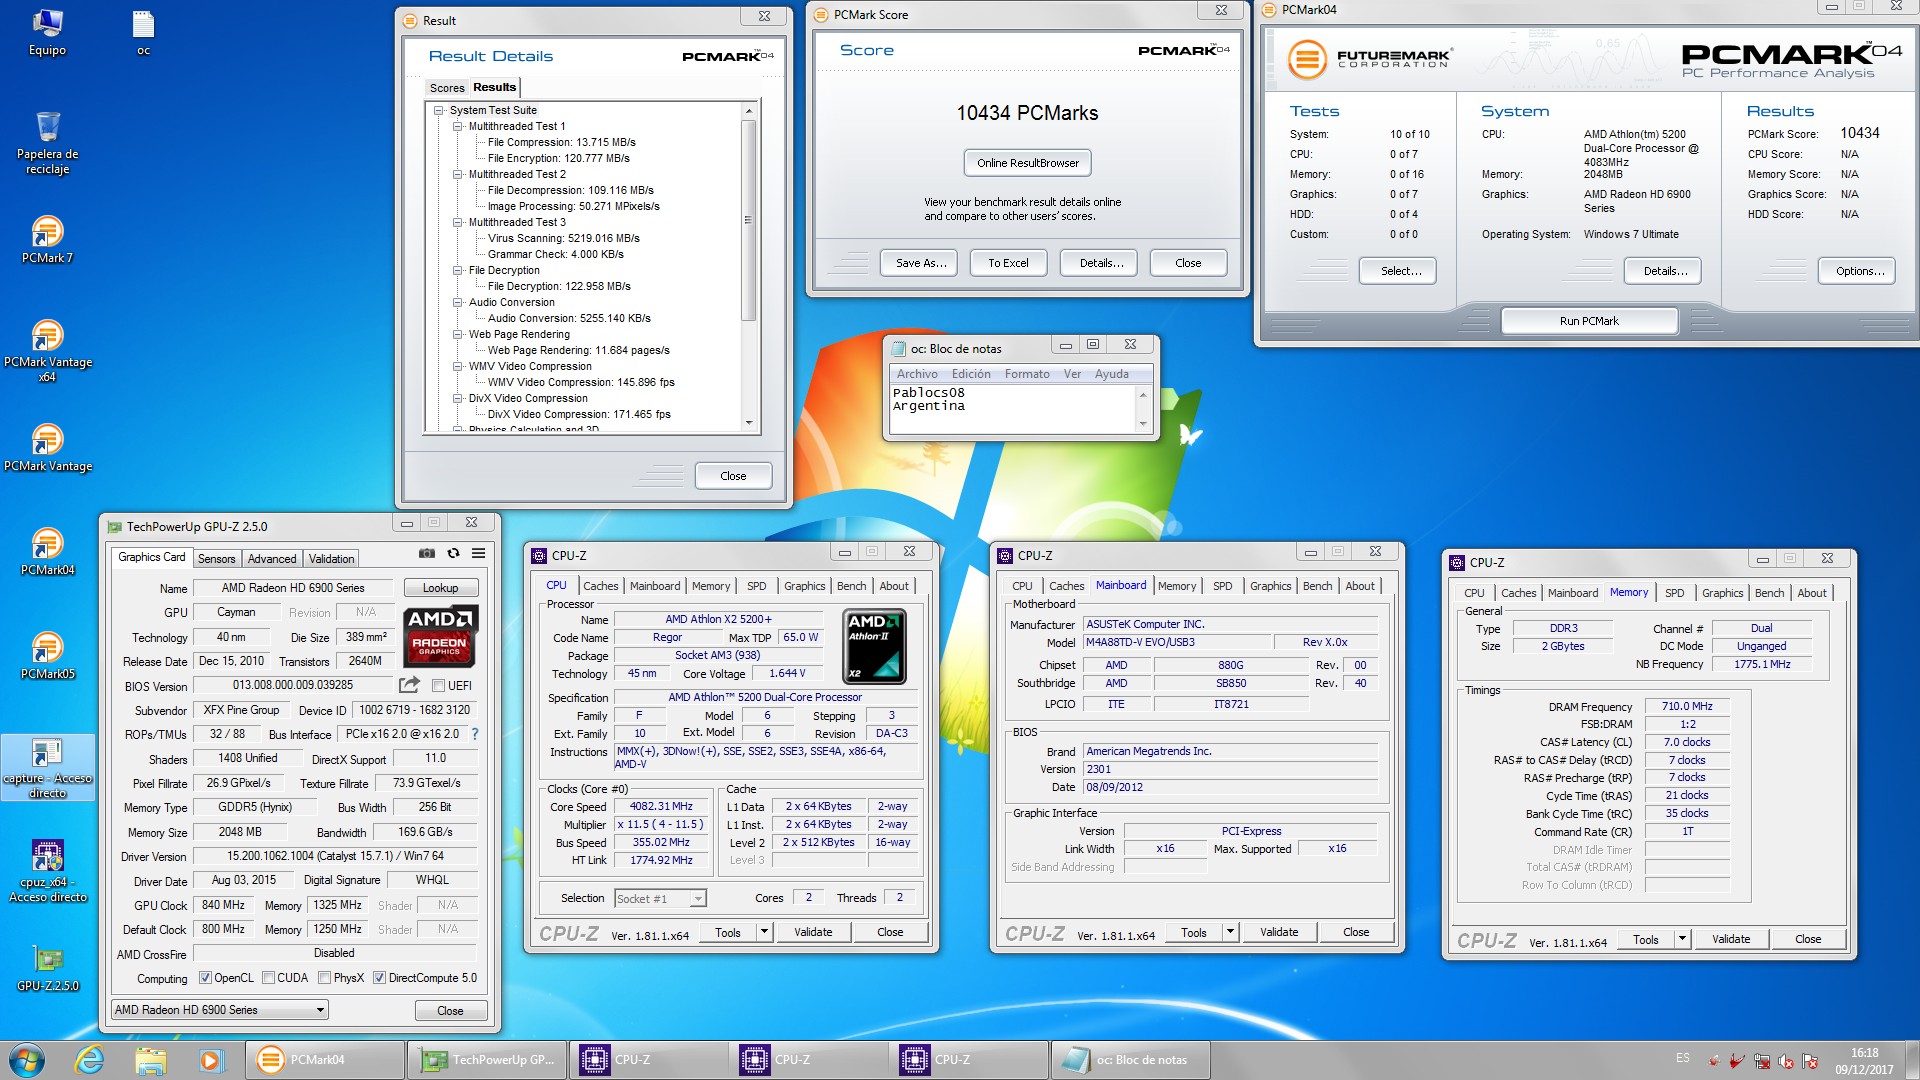Open Windows Explorer from the taskbar
Image resolution: width=1920 pixels, height=1080 pixels.
pos(150,1060)
